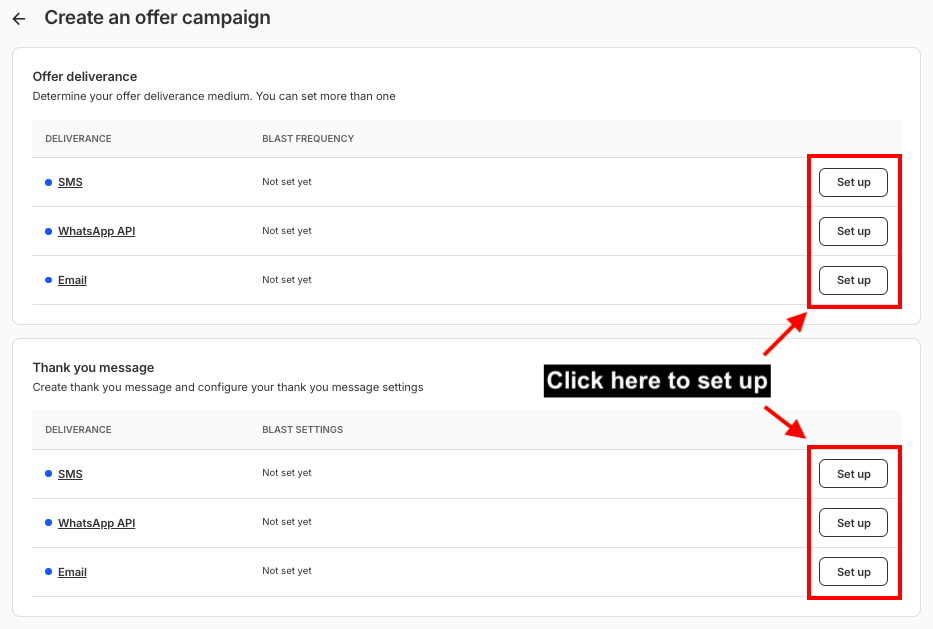Image resolution: width=933 pixels, height=629 pixels.
Task: Set up SMS thank you message
Action: click(853, 474)
